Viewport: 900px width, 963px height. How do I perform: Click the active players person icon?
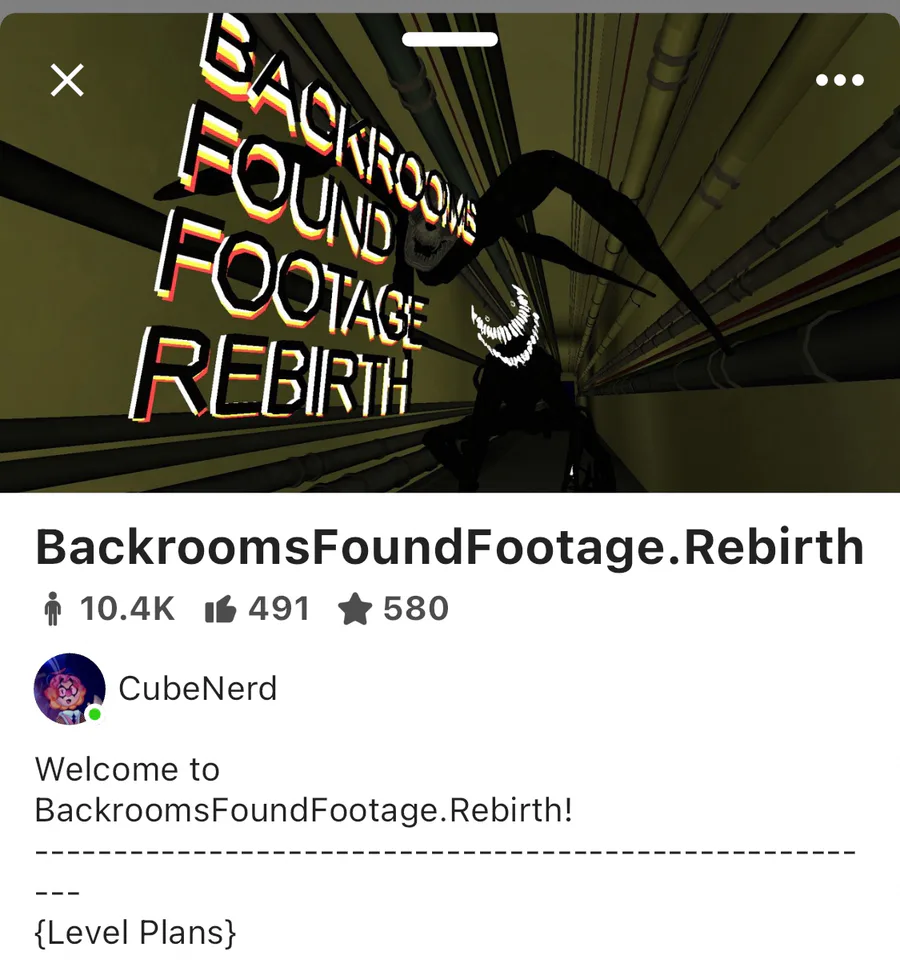[x=53, y=609]
